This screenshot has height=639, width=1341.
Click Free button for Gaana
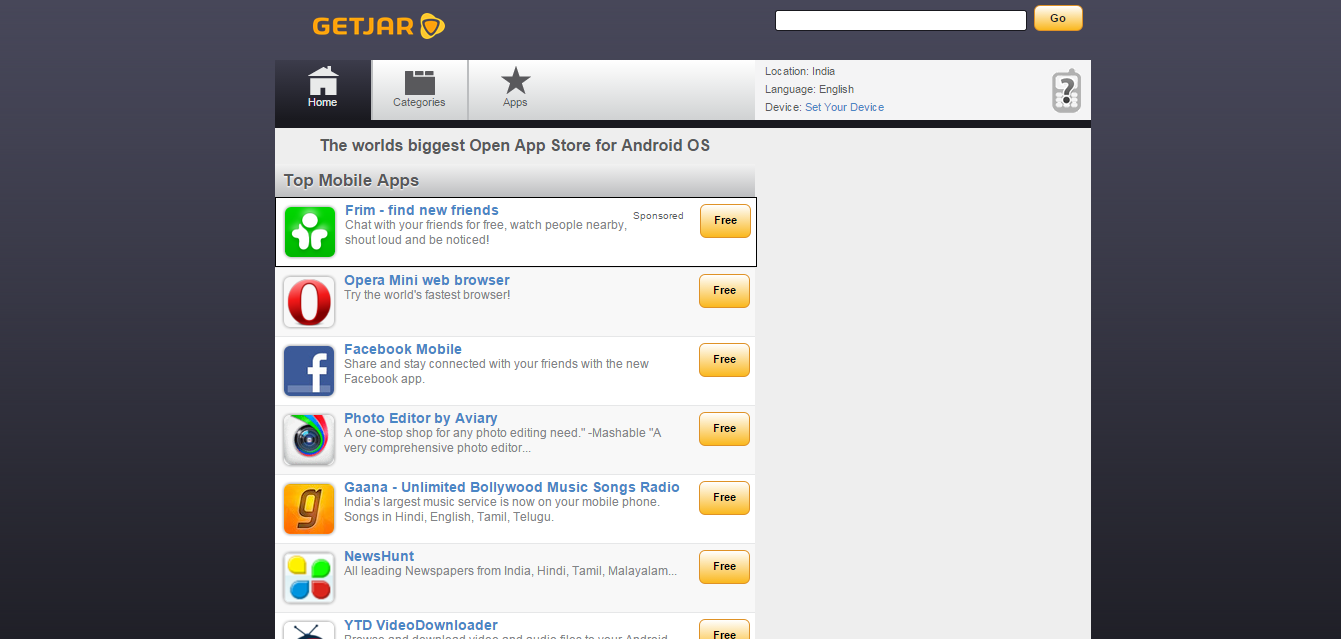tap(724, 498)
